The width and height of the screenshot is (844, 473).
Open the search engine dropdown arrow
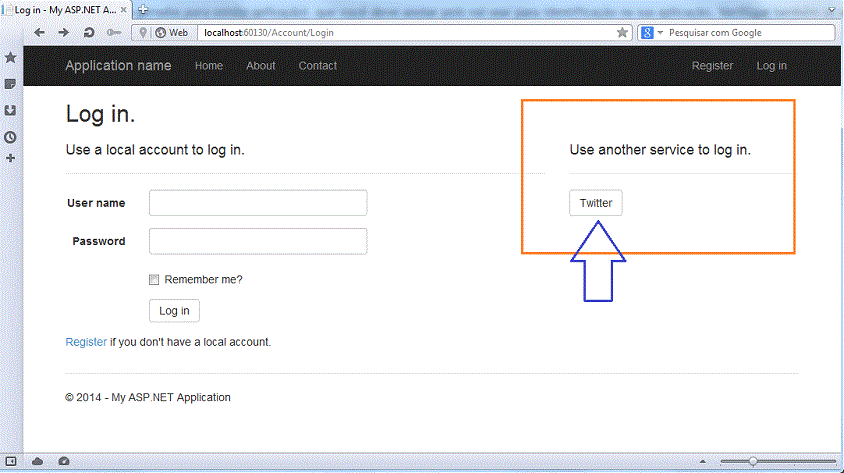pyautogui.click(x=660, y=33)
